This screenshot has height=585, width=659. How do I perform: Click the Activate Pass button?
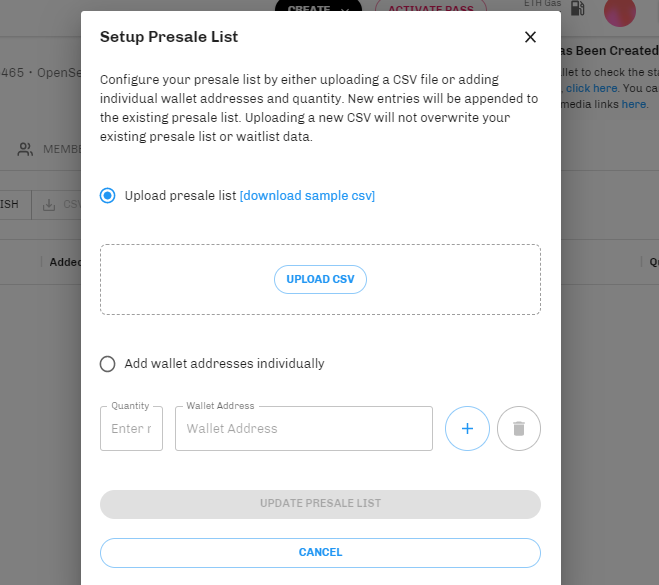tap(431, 7)
